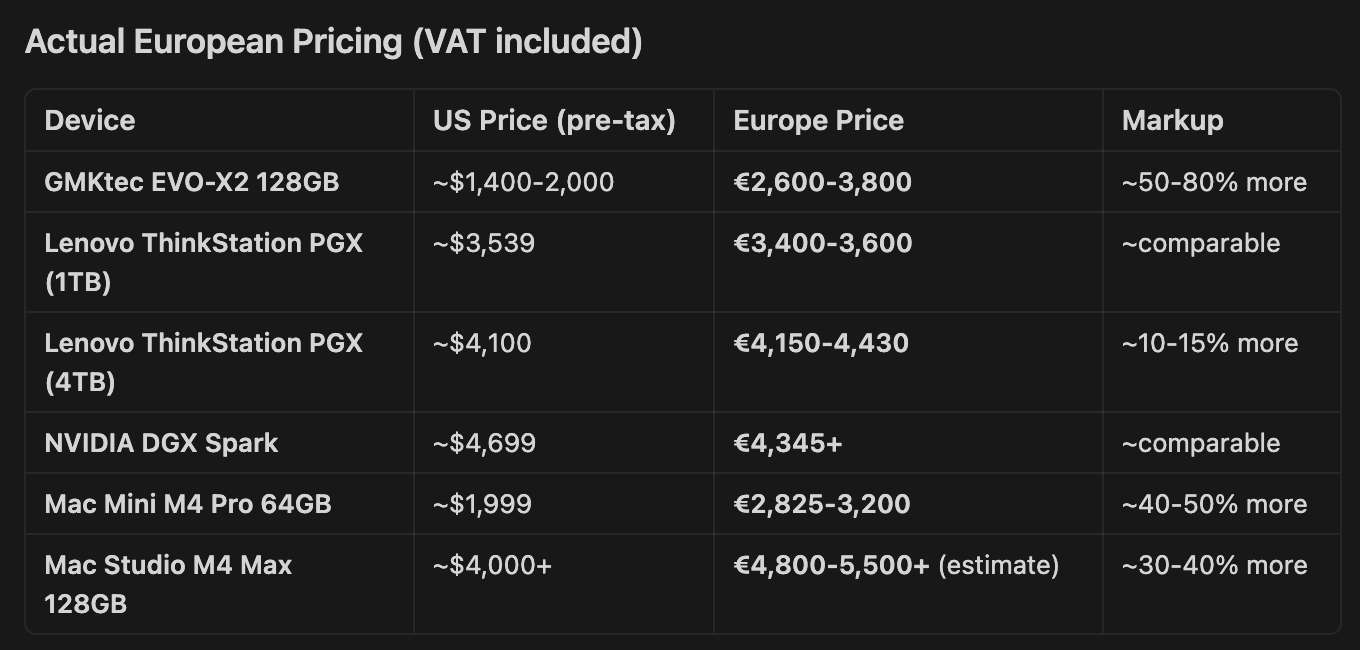Image resolution: width=1360 pixels, height=650 pixels.
Task: Click the '€2,600-3,800' Europe price cell
Action: coord(822,182)
